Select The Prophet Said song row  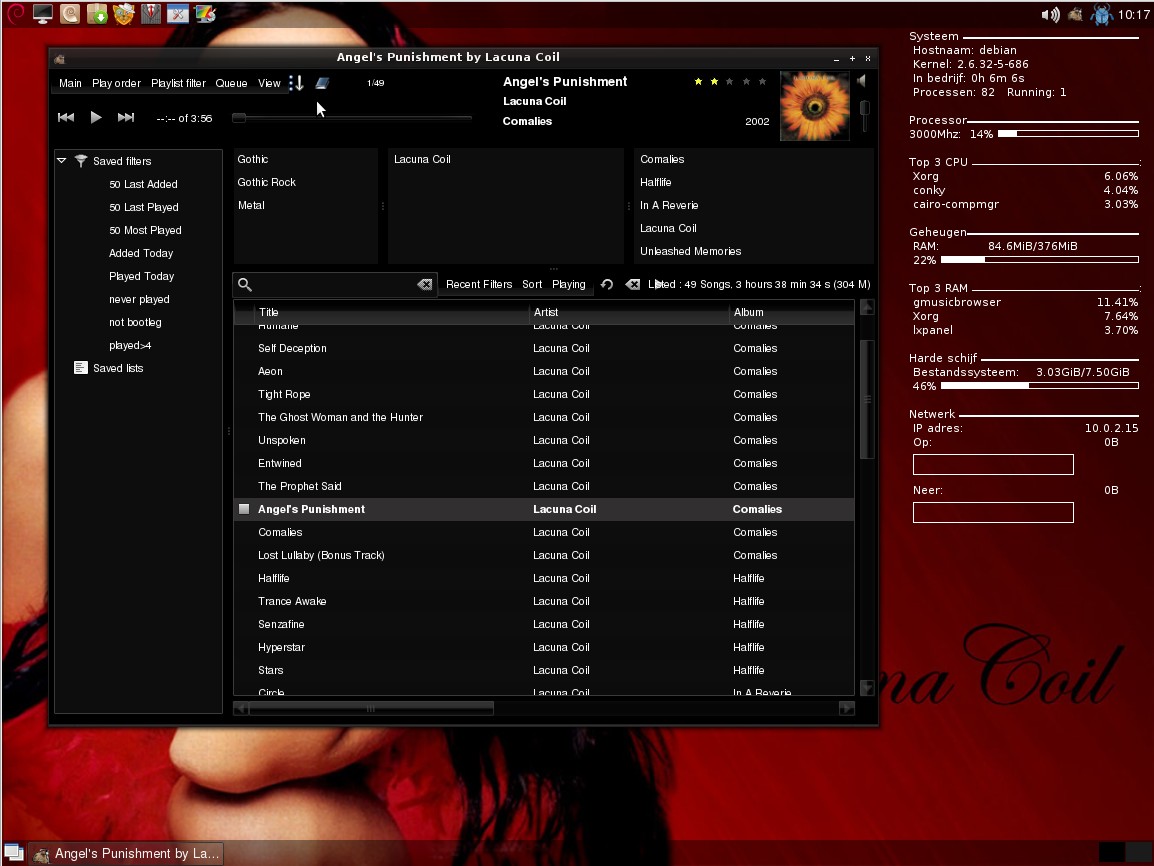544,486
